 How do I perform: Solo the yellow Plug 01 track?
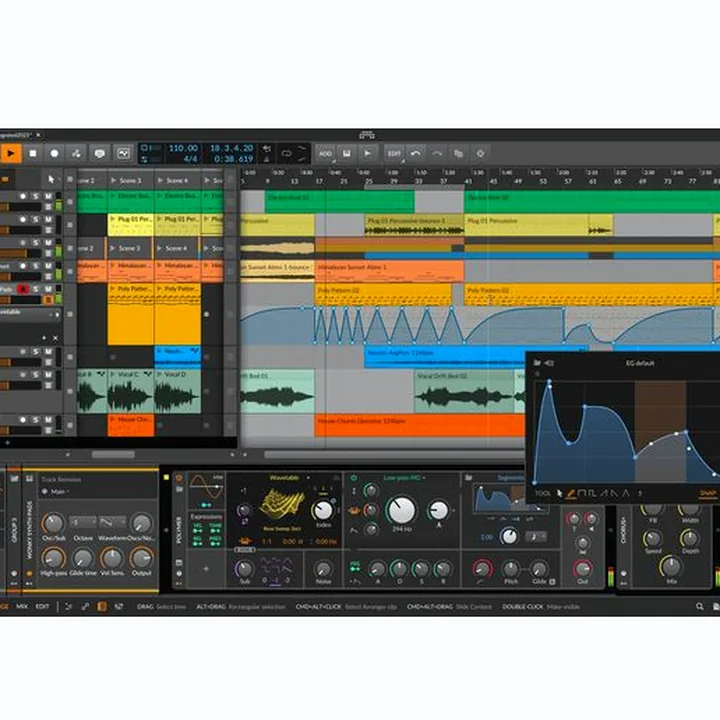[35, 219]
